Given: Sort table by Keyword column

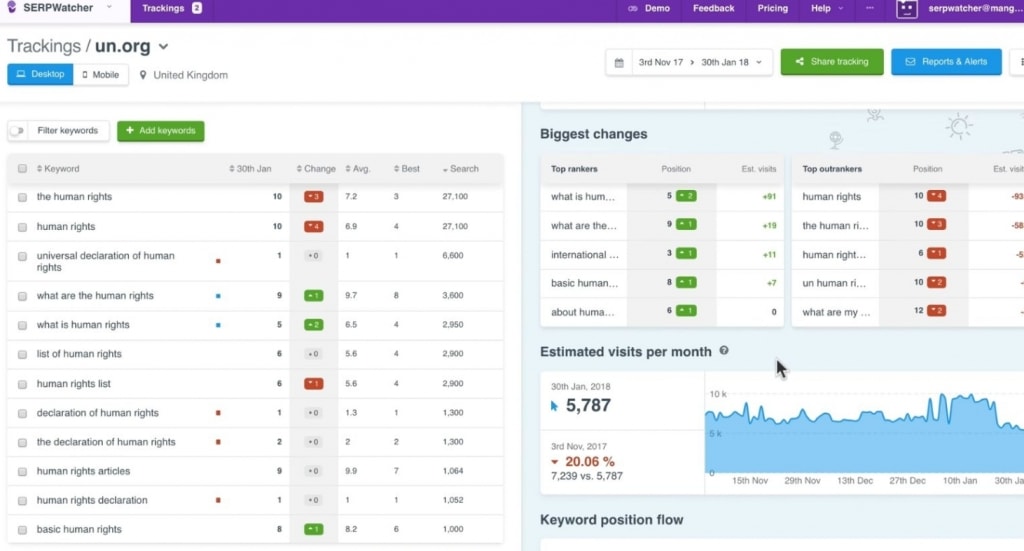Looking at the screenshot, I should click(58, 168).
